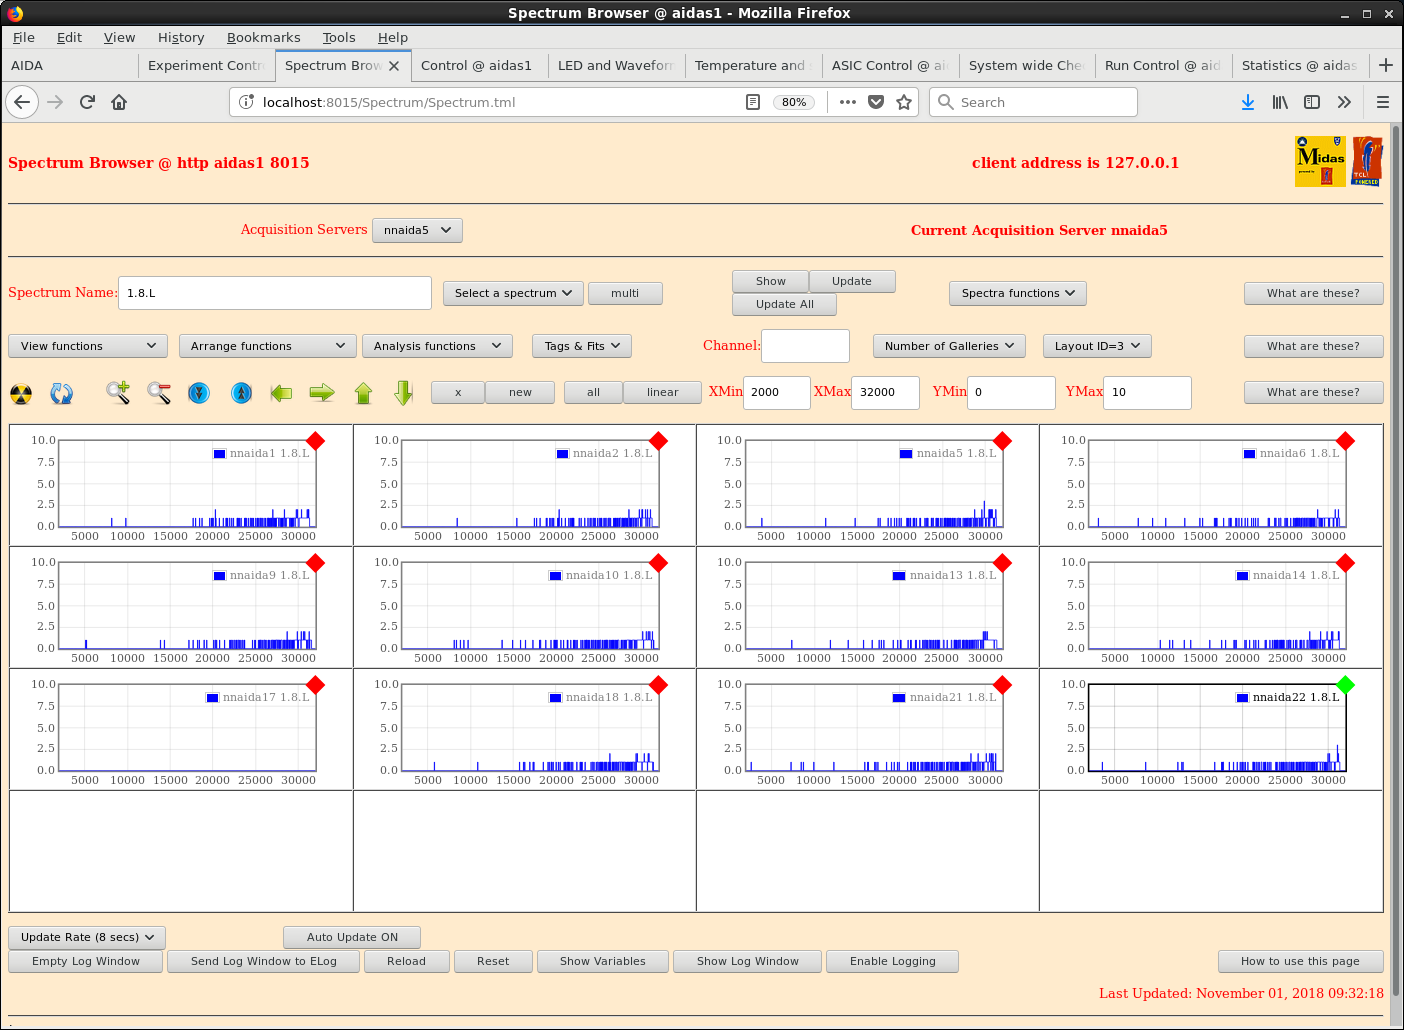Go to Firefox home page icon

pos(119,102)
